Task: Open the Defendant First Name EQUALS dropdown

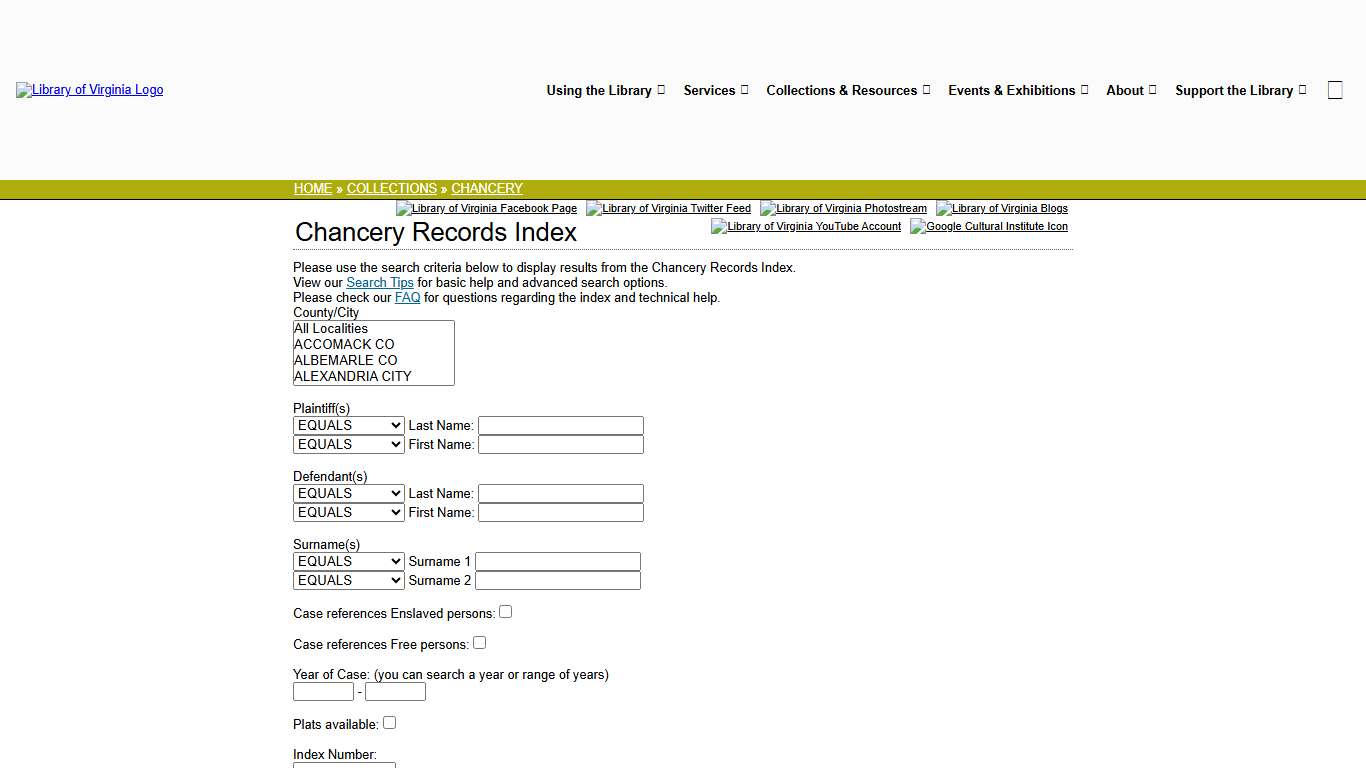Action: click(348, 512)
